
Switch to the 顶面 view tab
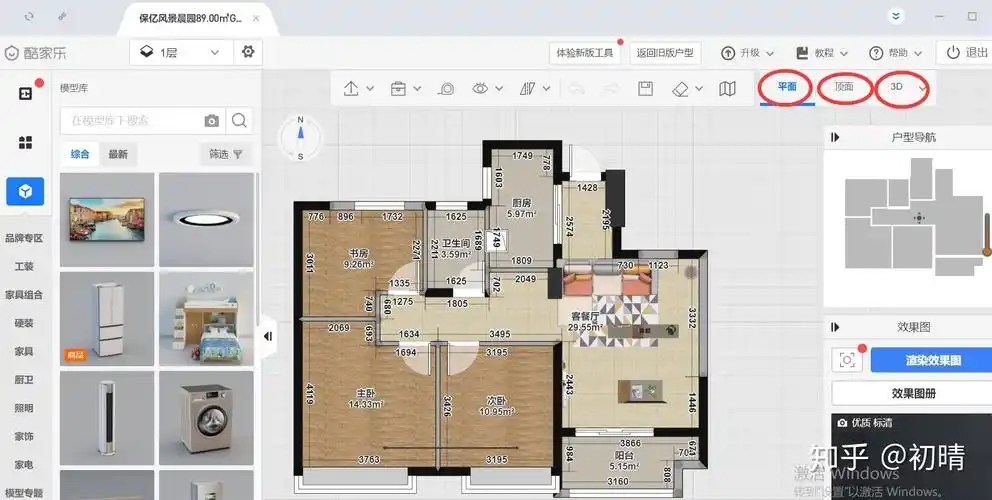click(844, 87)
